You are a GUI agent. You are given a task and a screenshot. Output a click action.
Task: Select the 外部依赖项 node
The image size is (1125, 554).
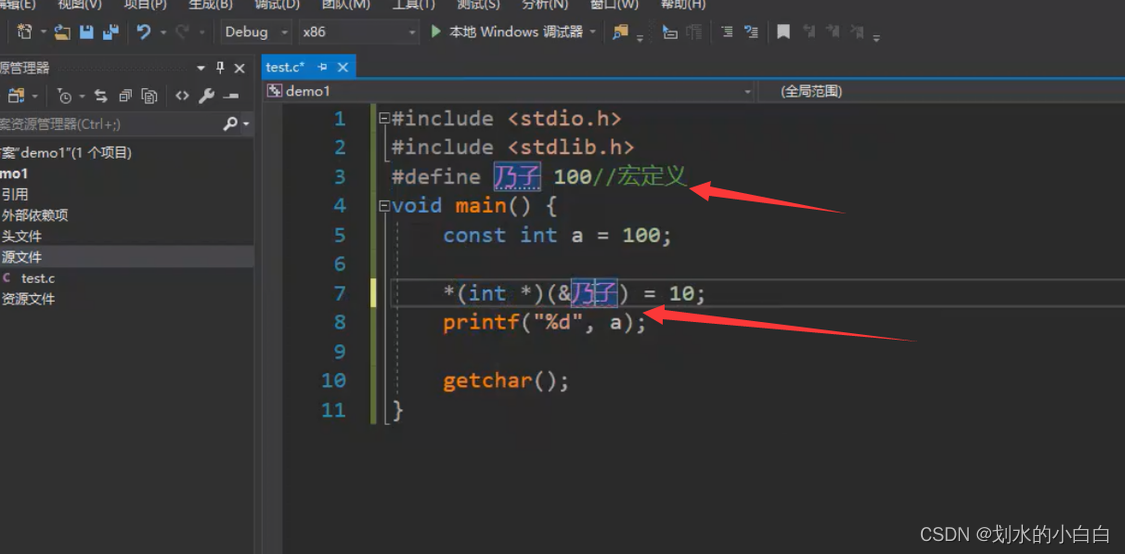[35, 215]
